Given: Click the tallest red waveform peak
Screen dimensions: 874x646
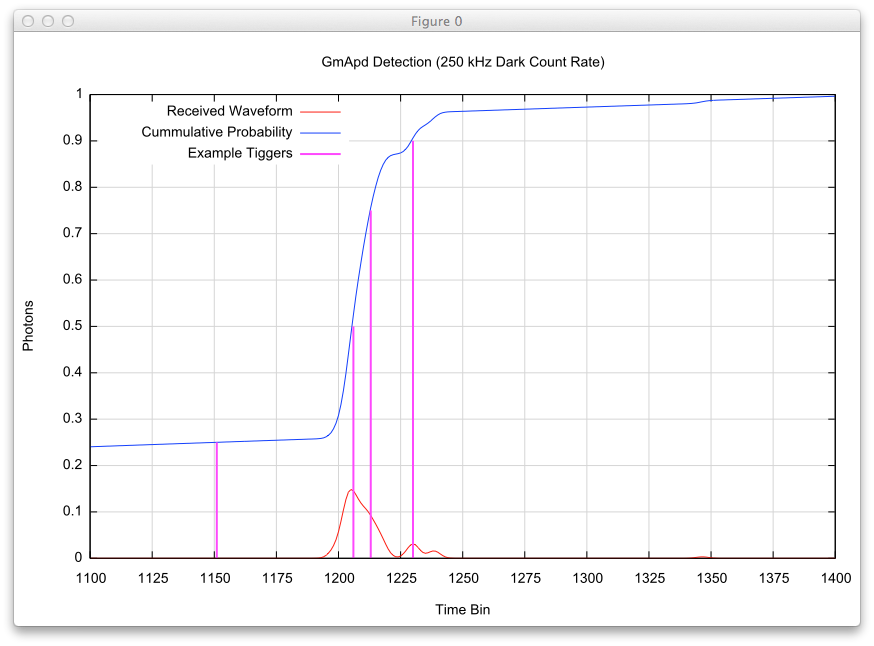Looking at the screenshot, I should pos(350,490).
